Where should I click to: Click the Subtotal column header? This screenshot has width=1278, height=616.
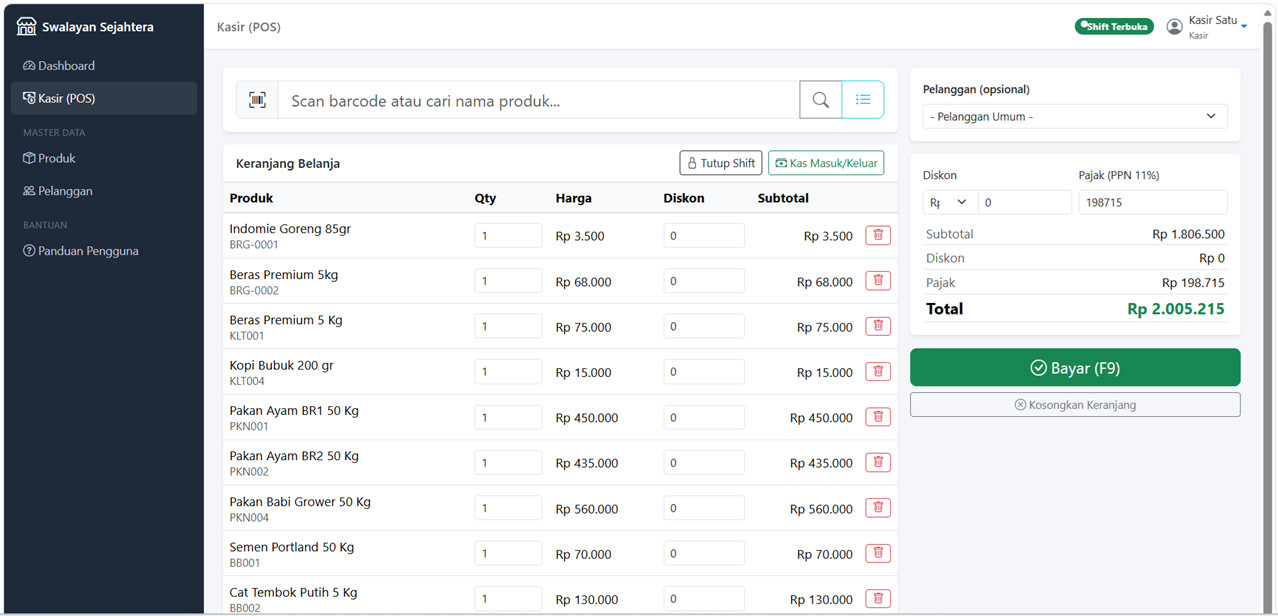pyautogui.click(x=783, y=198)
